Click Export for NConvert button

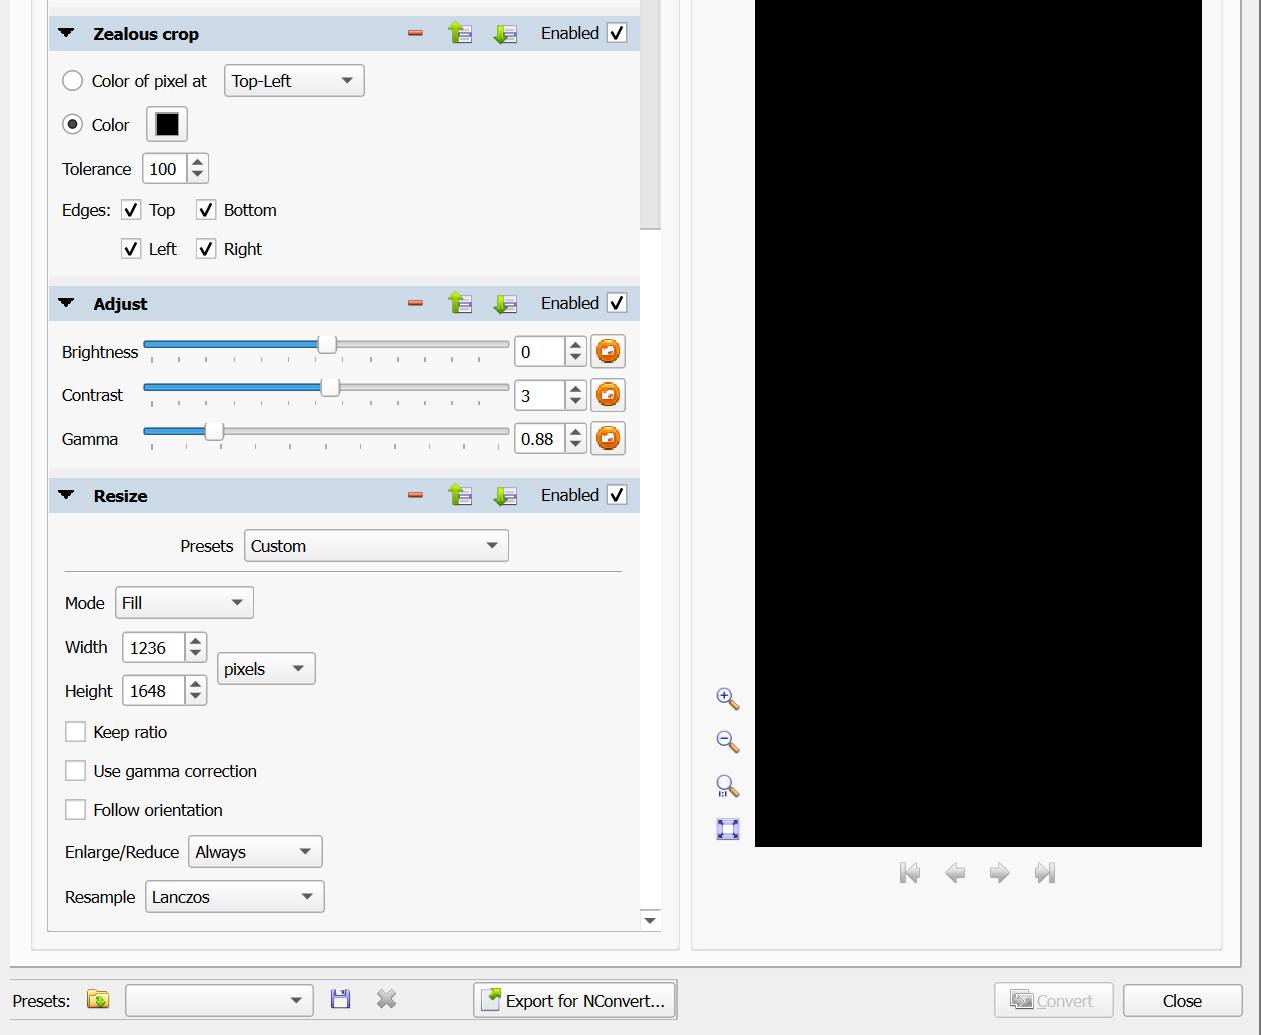[x=574, y=1000]
